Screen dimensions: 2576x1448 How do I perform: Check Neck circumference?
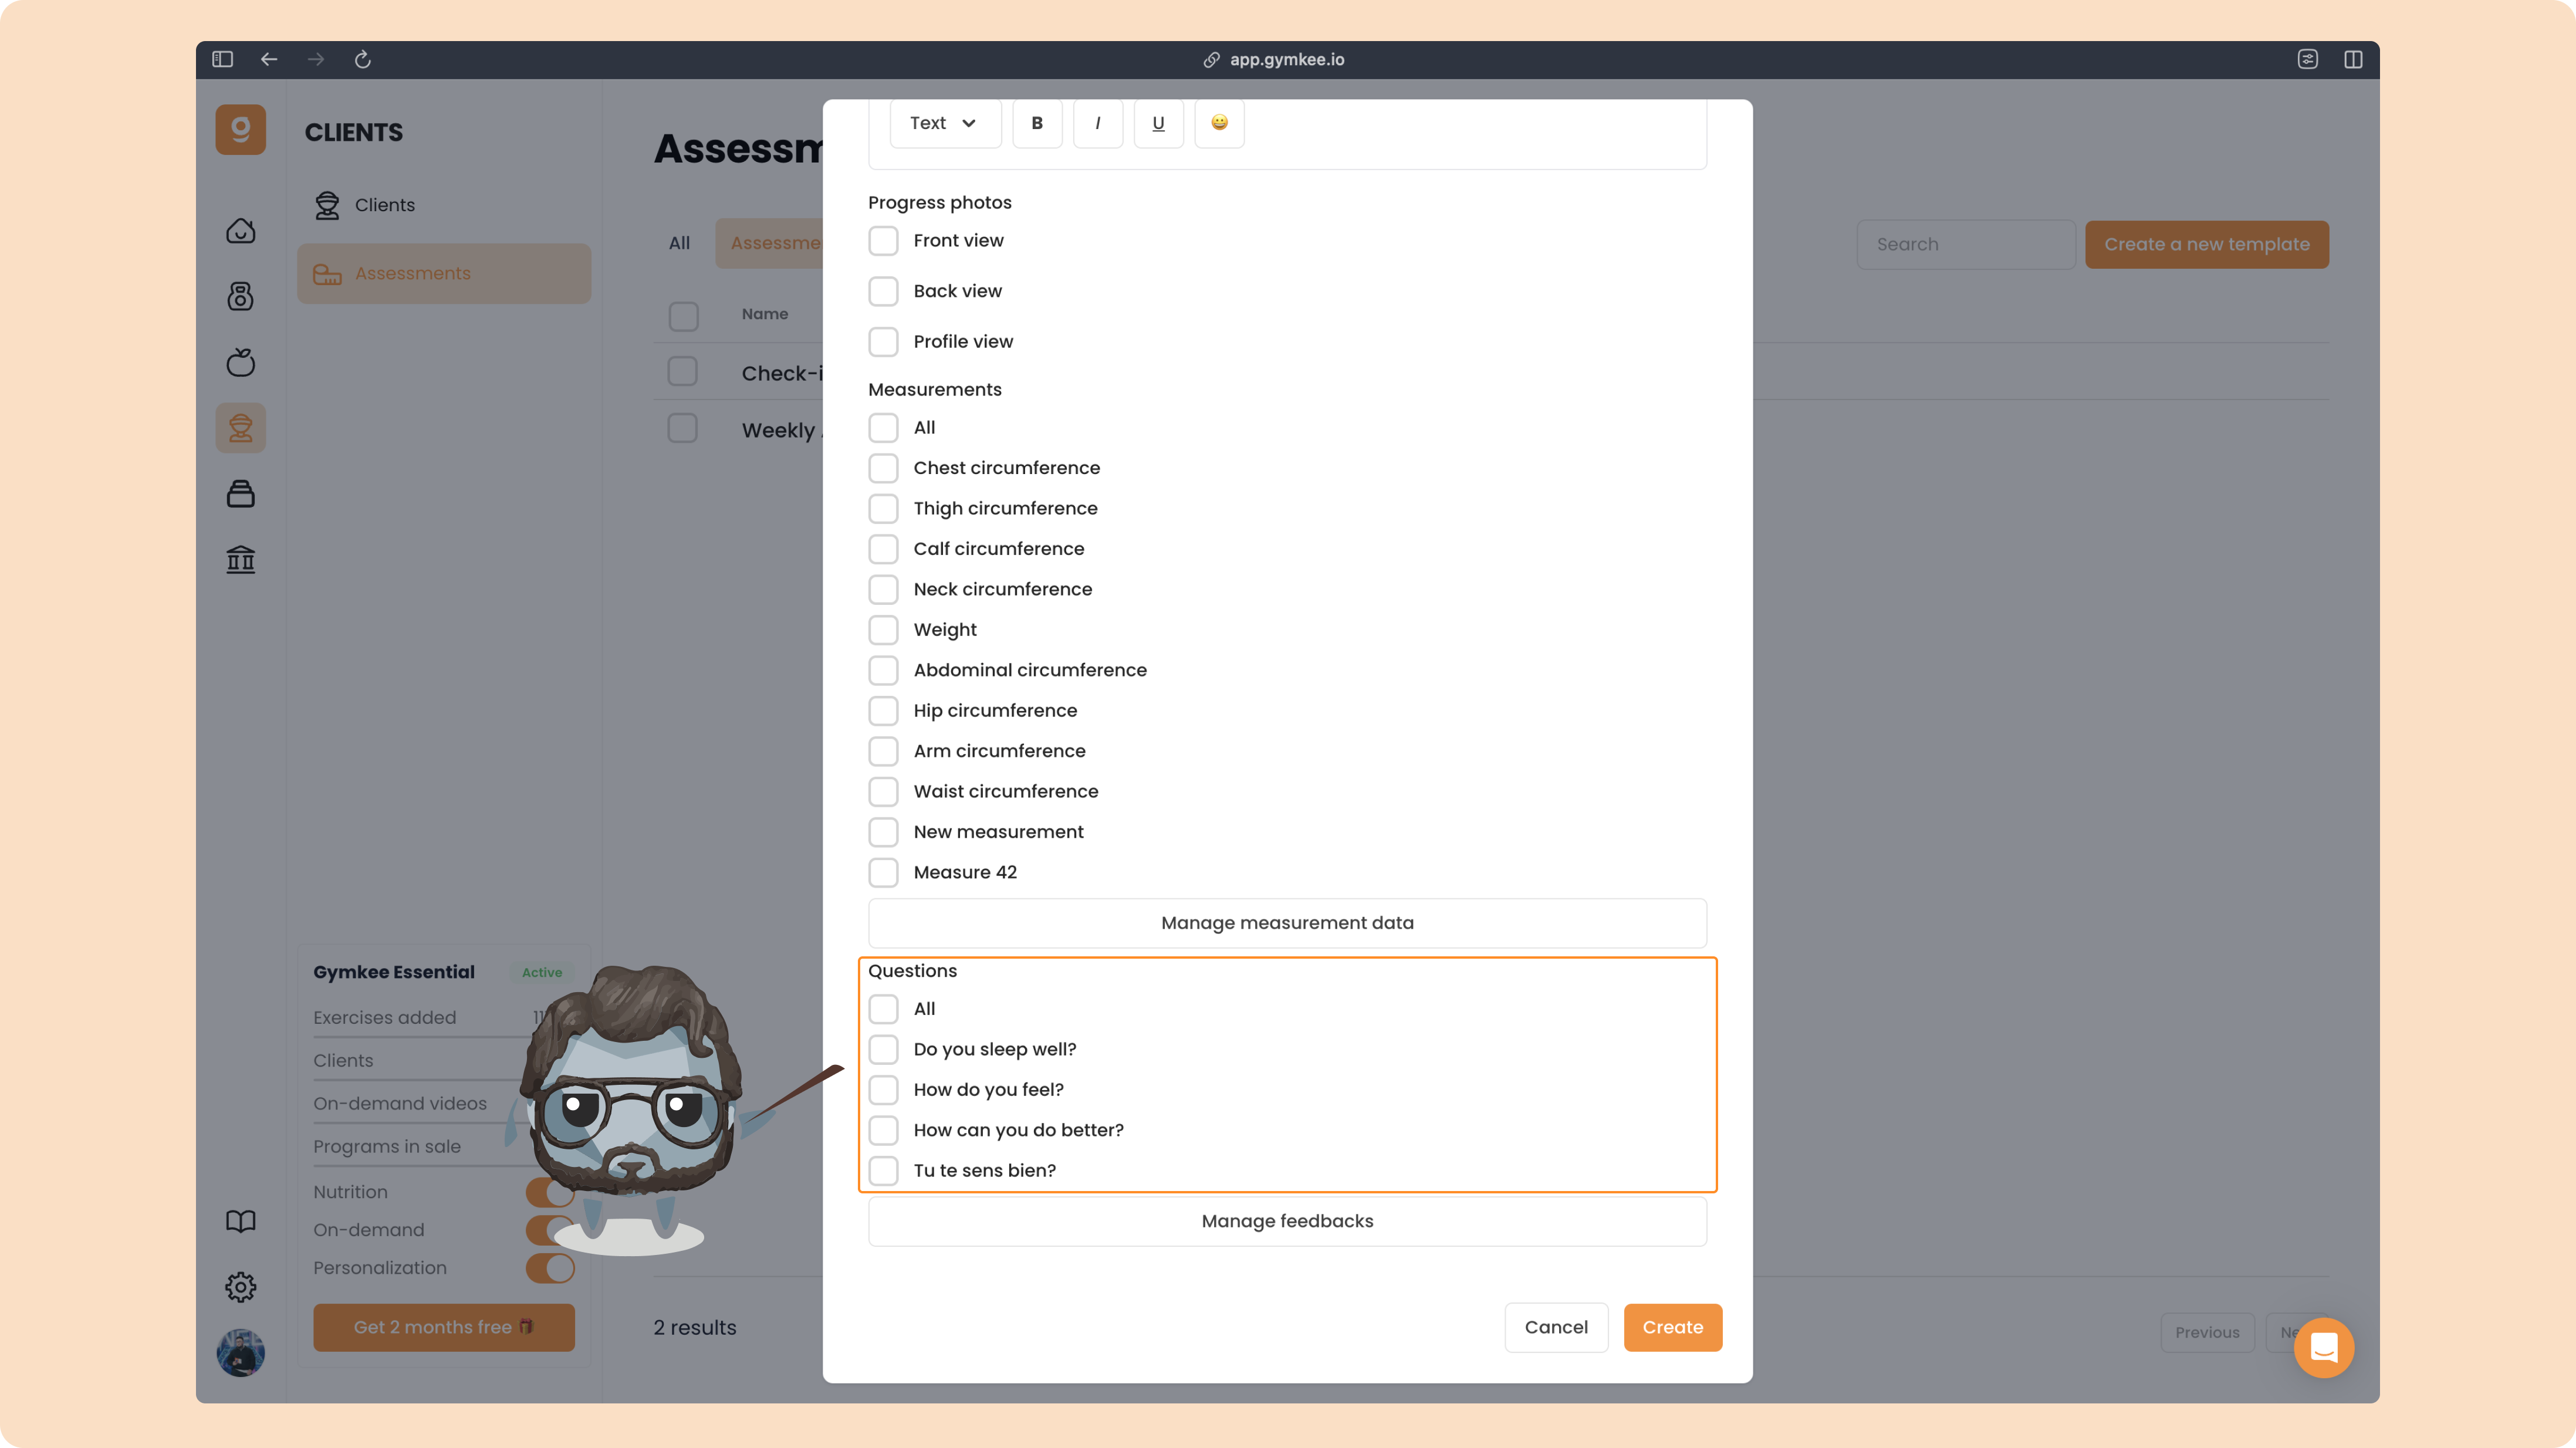pyautogui.click(x=883, y=589)
